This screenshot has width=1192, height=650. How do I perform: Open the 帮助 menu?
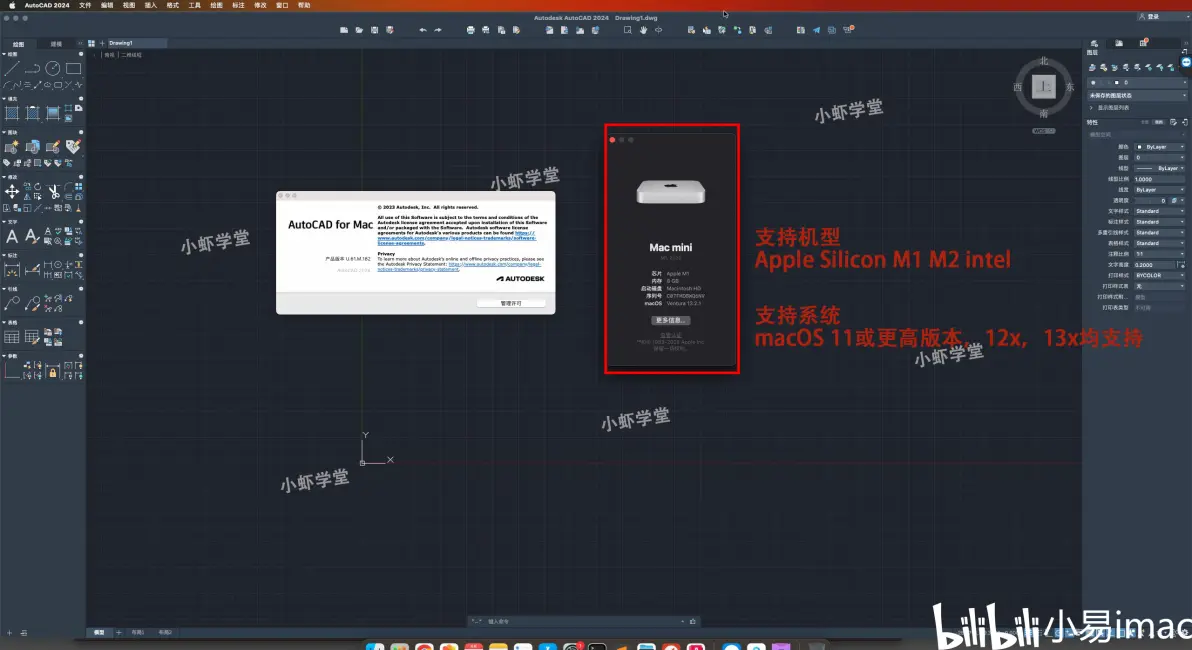tap(304, 5)
